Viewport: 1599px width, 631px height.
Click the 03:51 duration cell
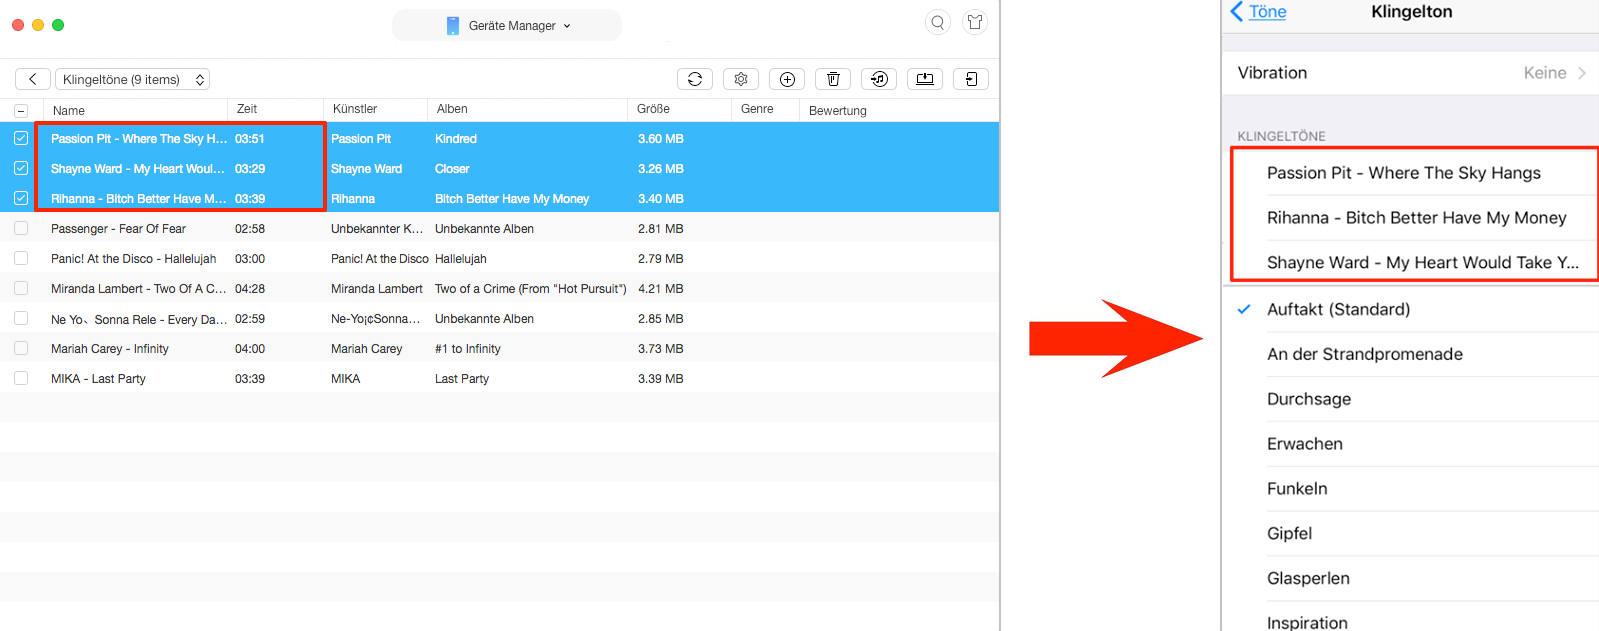point(250,139)
